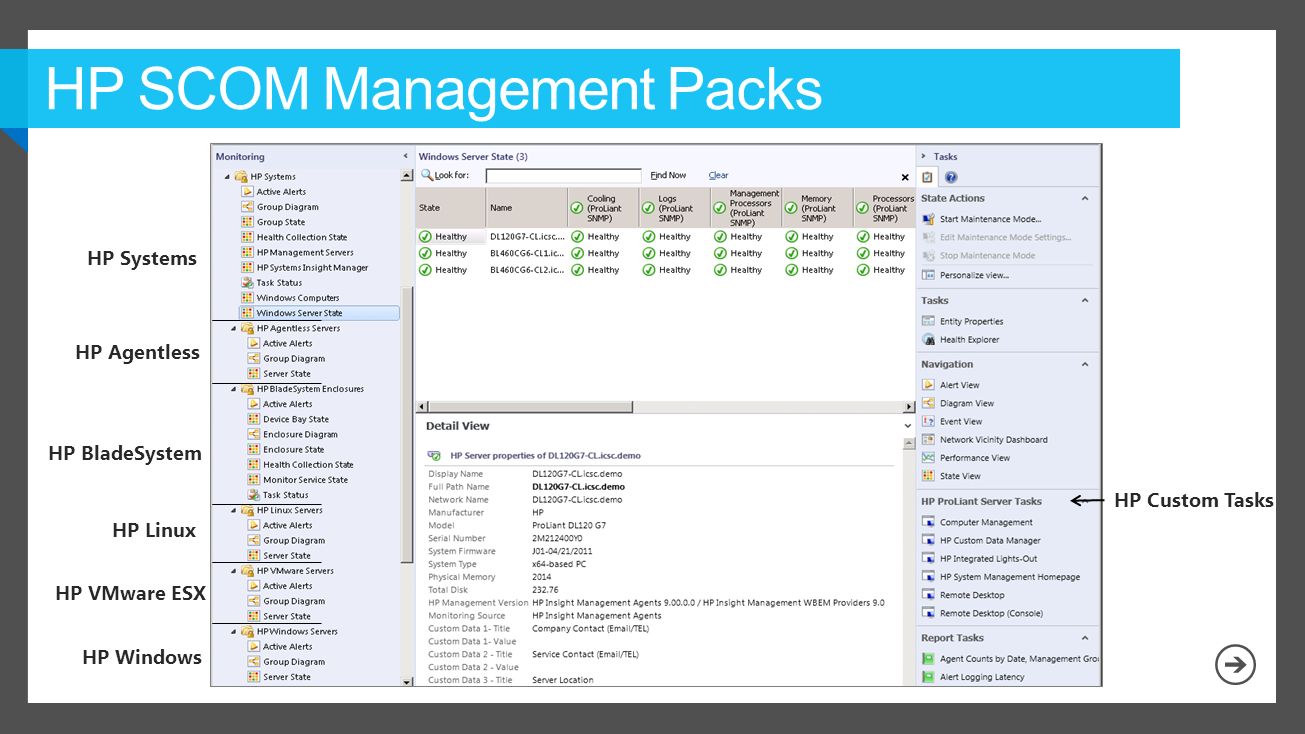Open Alert View in Navigation

pos(959,385)
